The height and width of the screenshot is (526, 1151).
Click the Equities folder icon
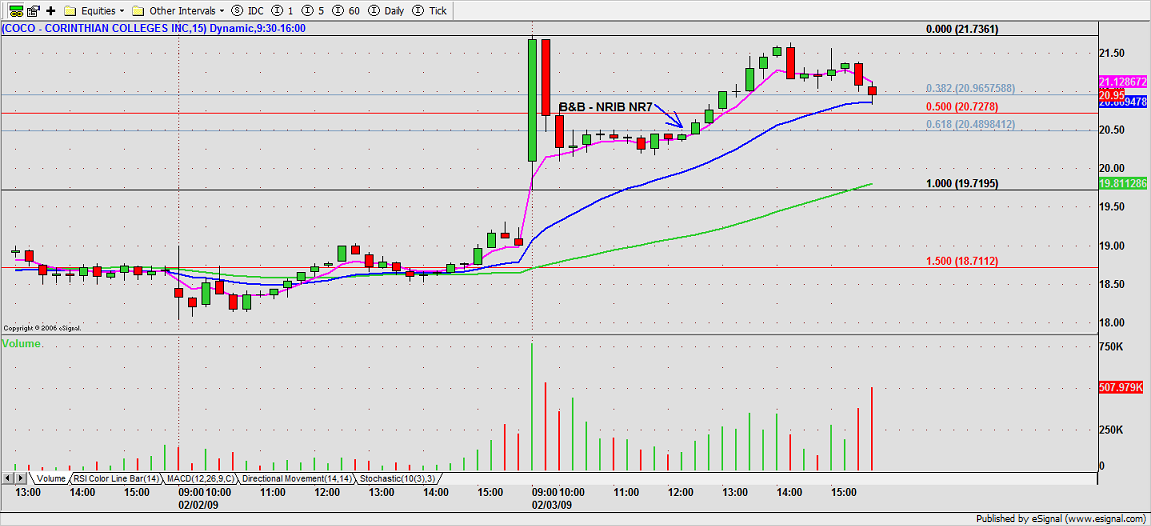(x=70, y=11)
